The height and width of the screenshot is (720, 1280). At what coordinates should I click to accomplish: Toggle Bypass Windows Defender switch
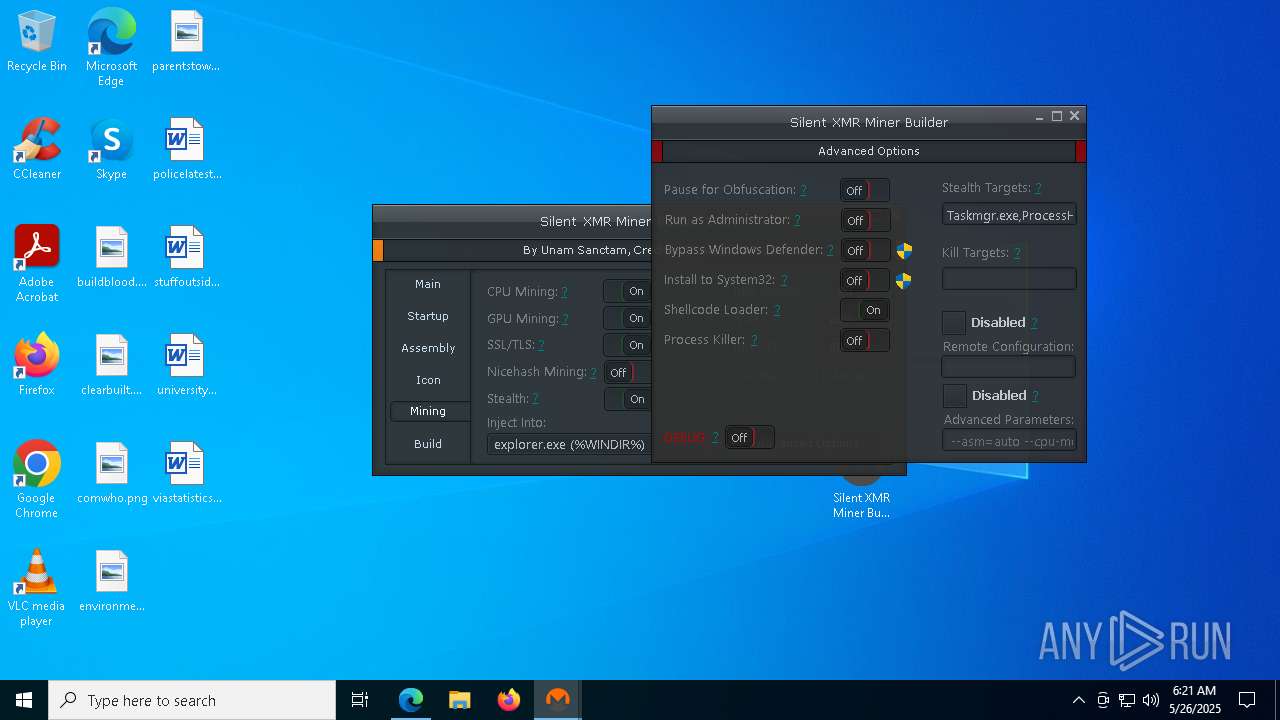point(865,250)
